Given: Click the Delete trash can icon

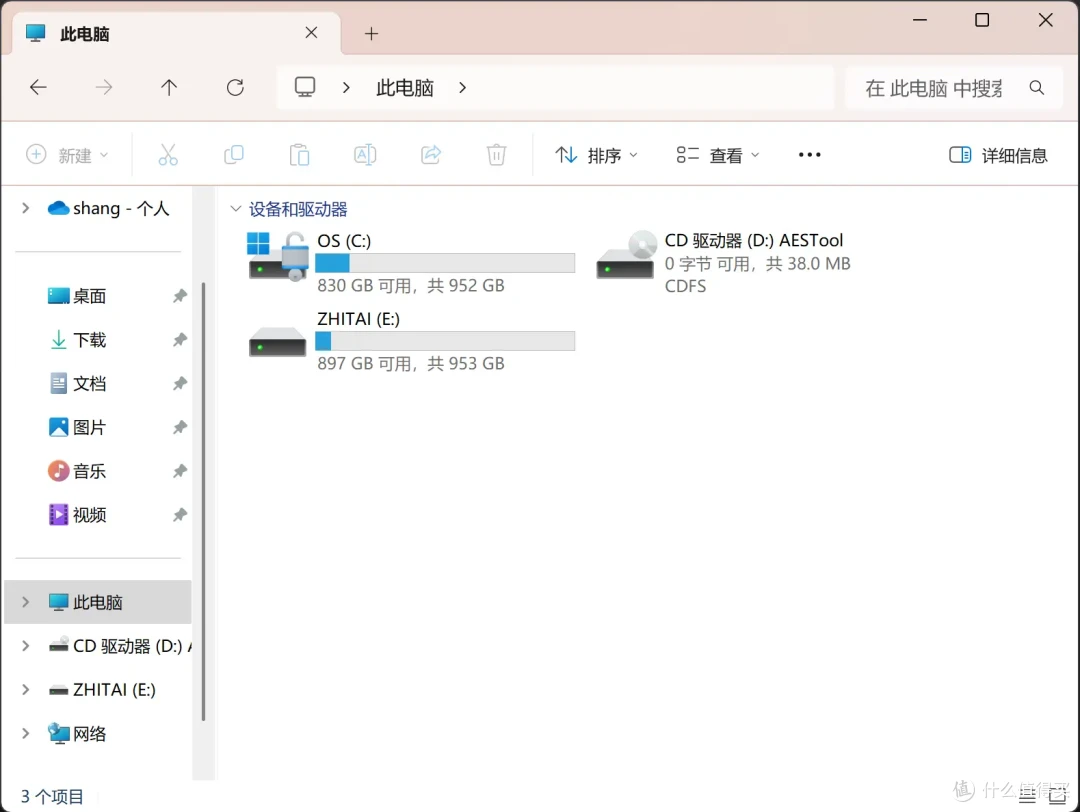Looking at the screenshot, I should pyautogui.click(x=496, y=155).
